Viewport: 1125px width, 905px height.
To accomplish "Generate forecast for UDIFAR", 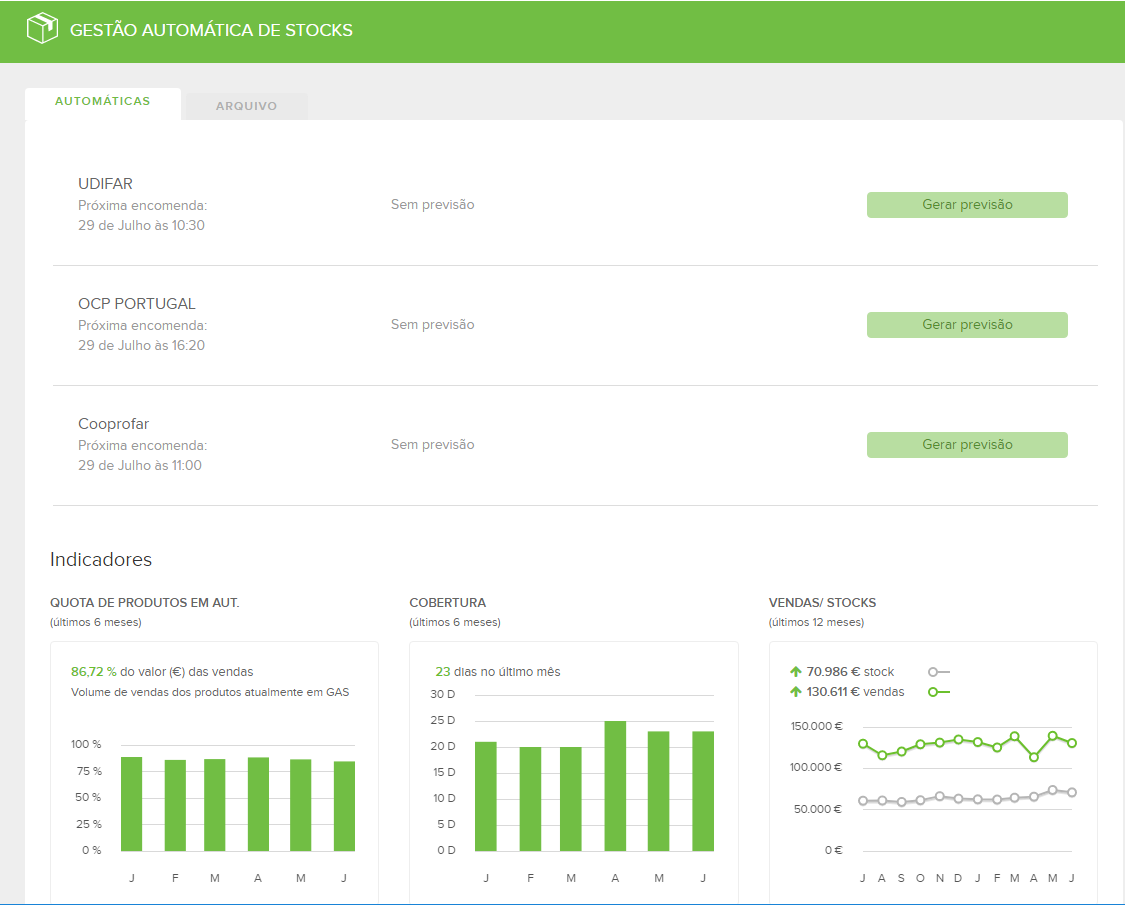I will pos(967,205).
